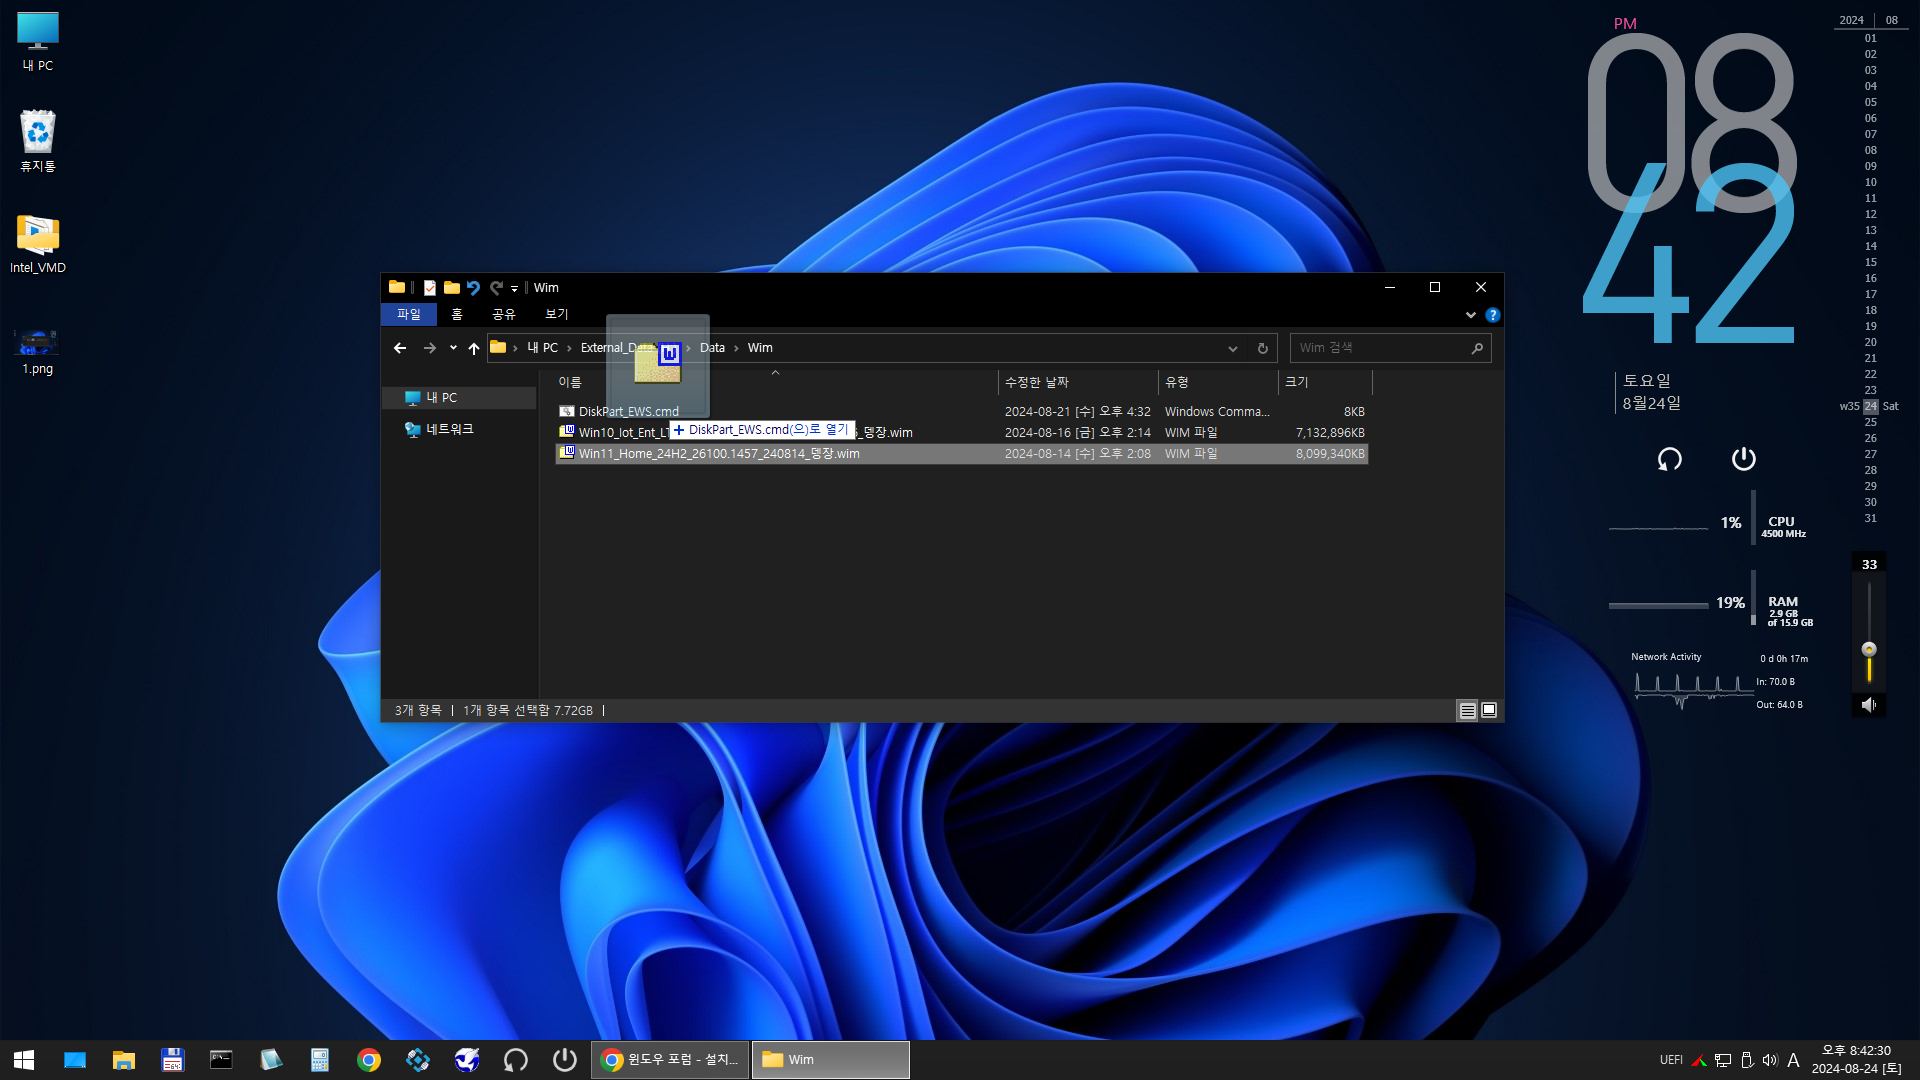Expand the chevron after 내 PC in breadcrumb
This screenshot has width=1920, height=1080.
click(x=569, y=348)
